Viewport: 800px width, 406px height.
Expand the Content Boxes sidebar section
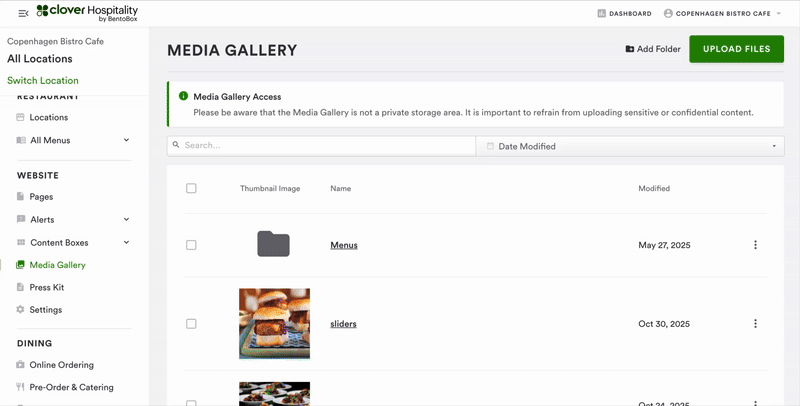coord(126,242)
